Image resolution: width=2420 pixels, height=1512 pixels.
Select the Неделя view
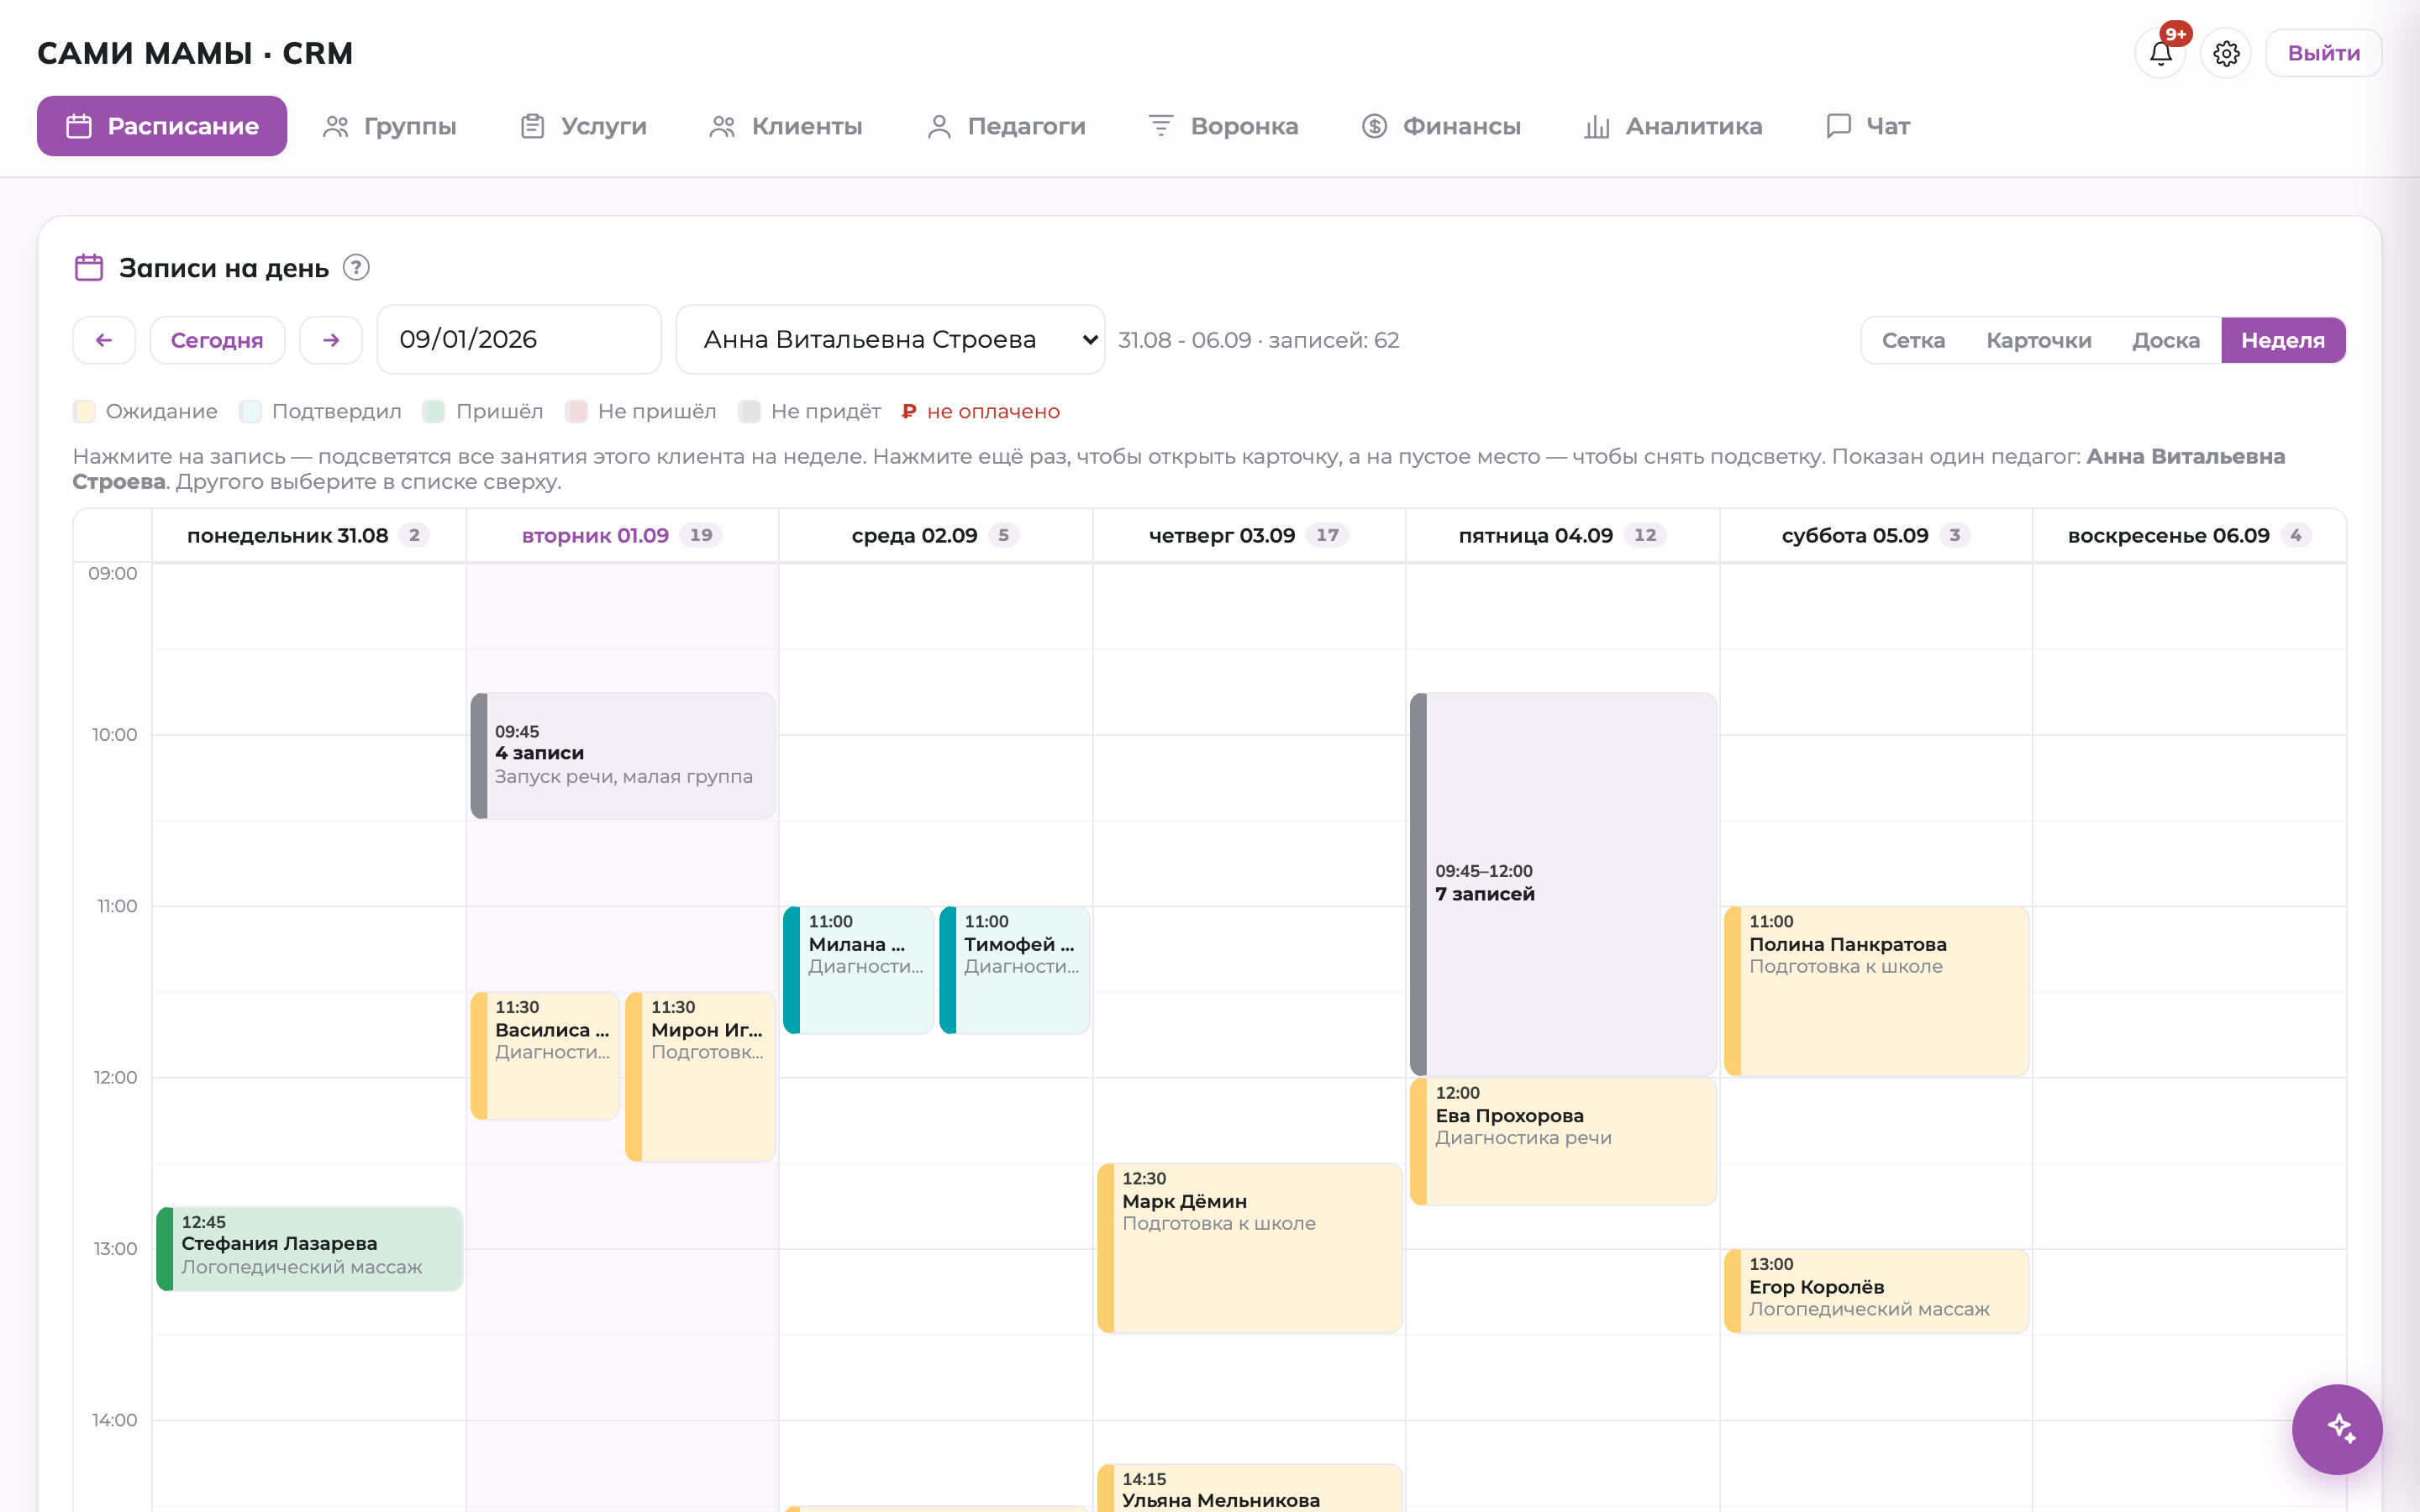click(x=2283, y=340)
